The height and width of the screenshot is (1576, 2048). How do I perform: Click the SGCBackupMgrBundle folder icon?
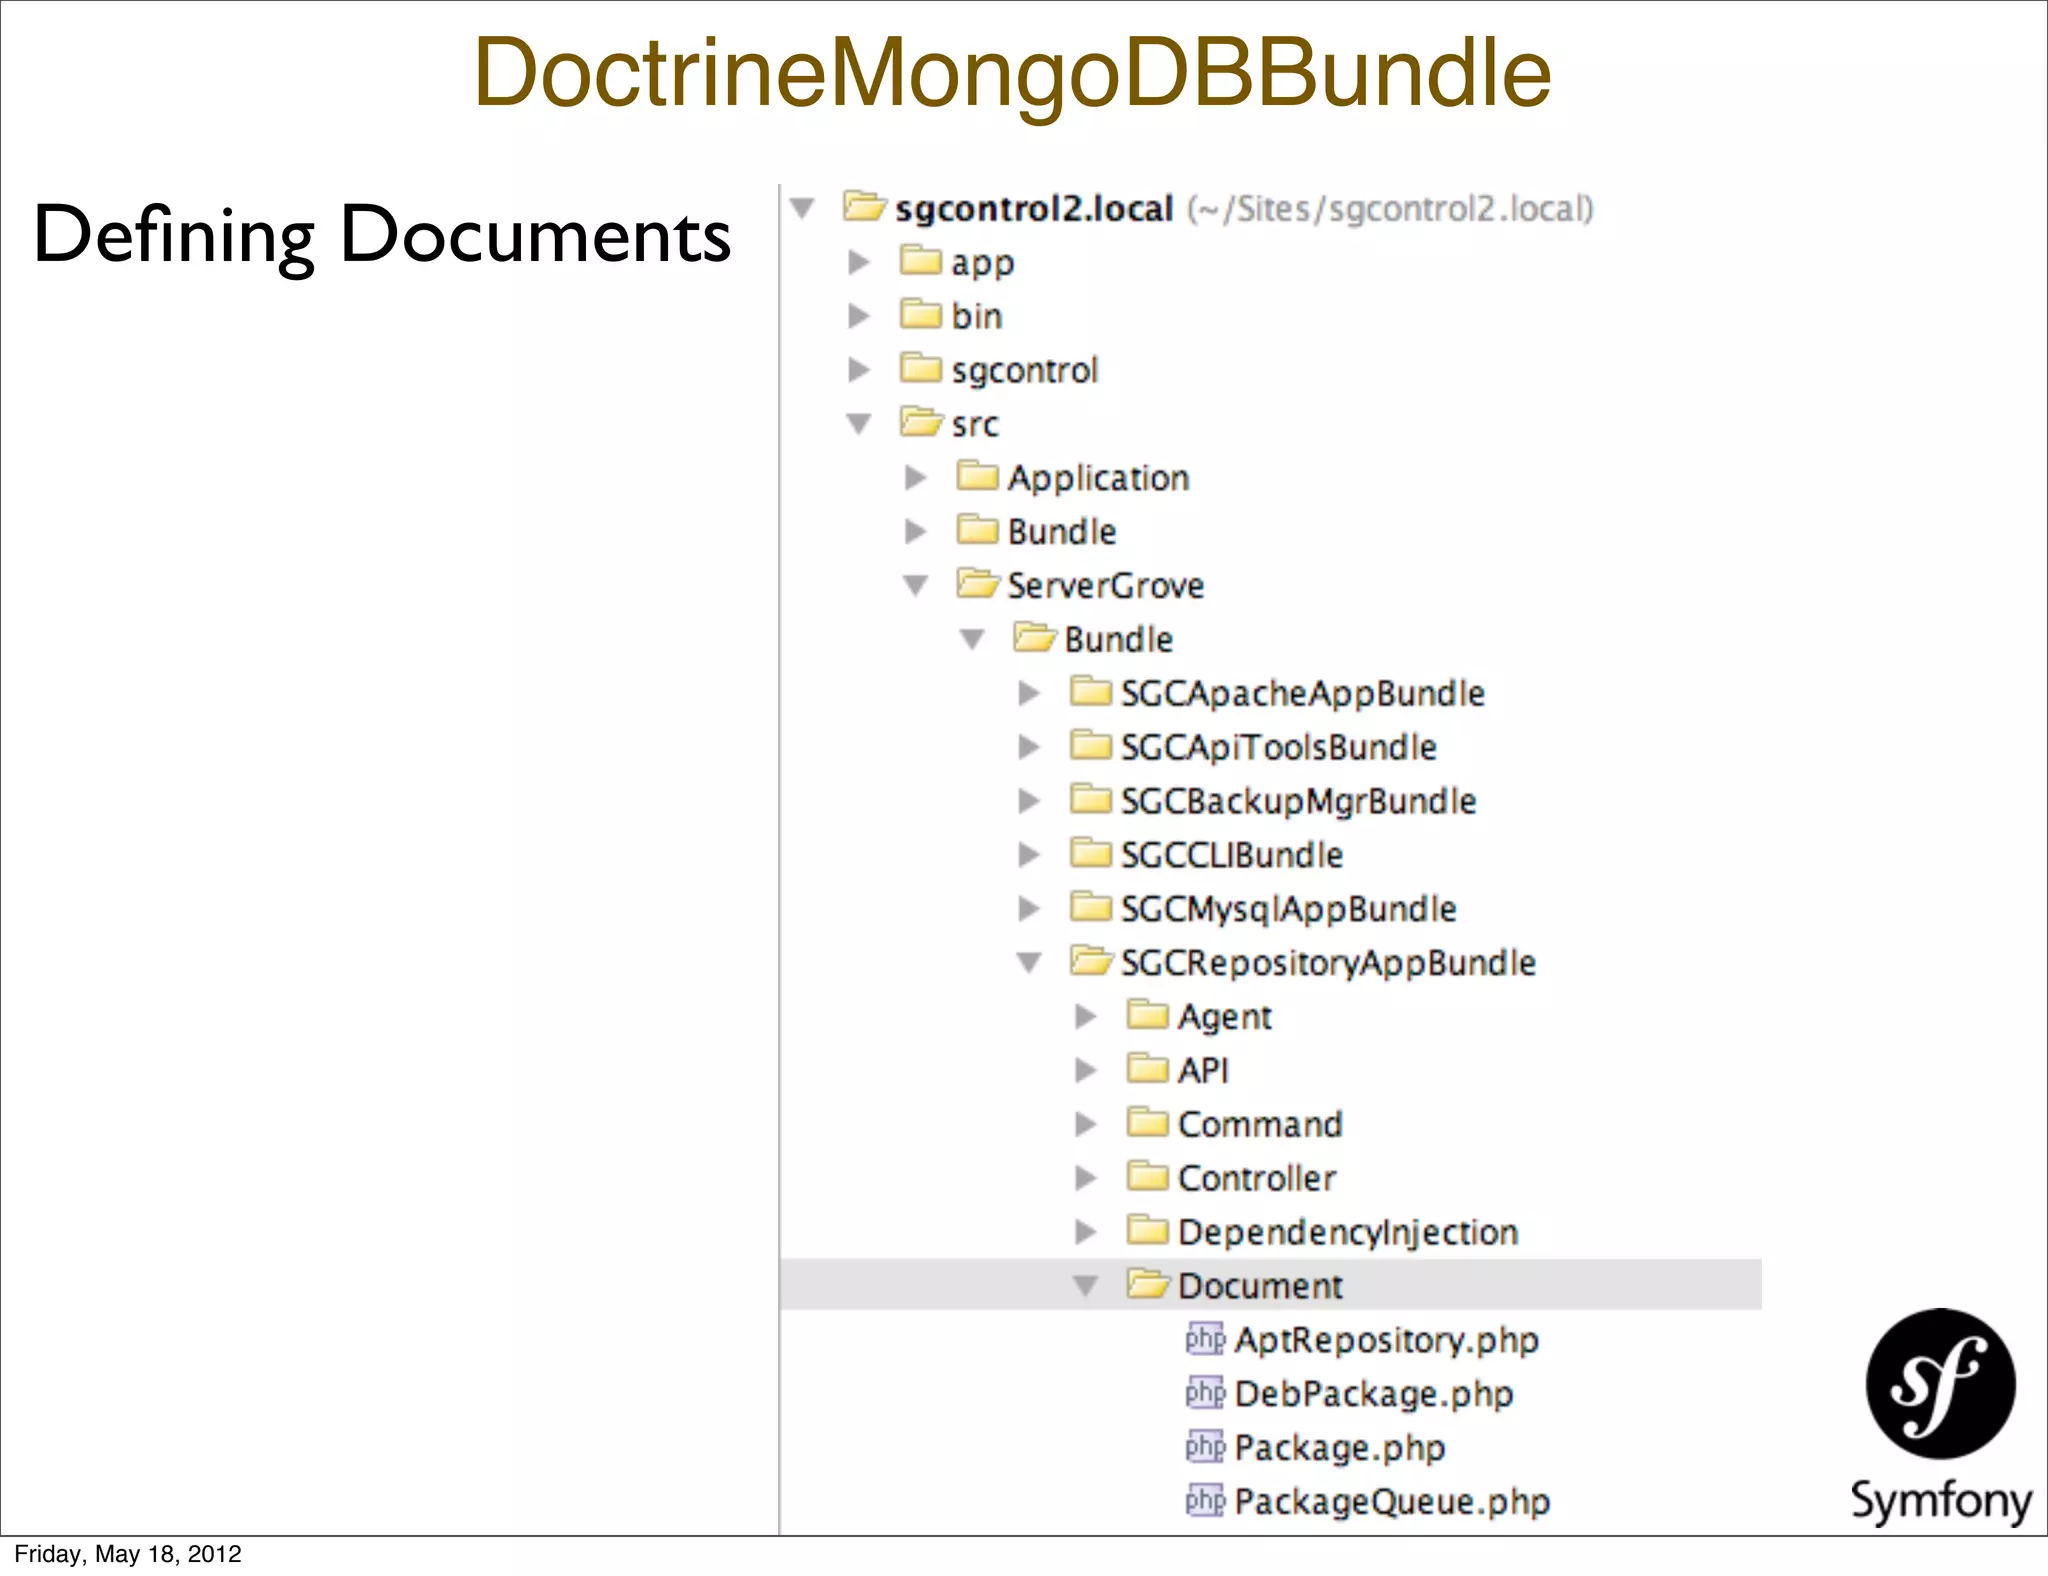[1090, 799]
